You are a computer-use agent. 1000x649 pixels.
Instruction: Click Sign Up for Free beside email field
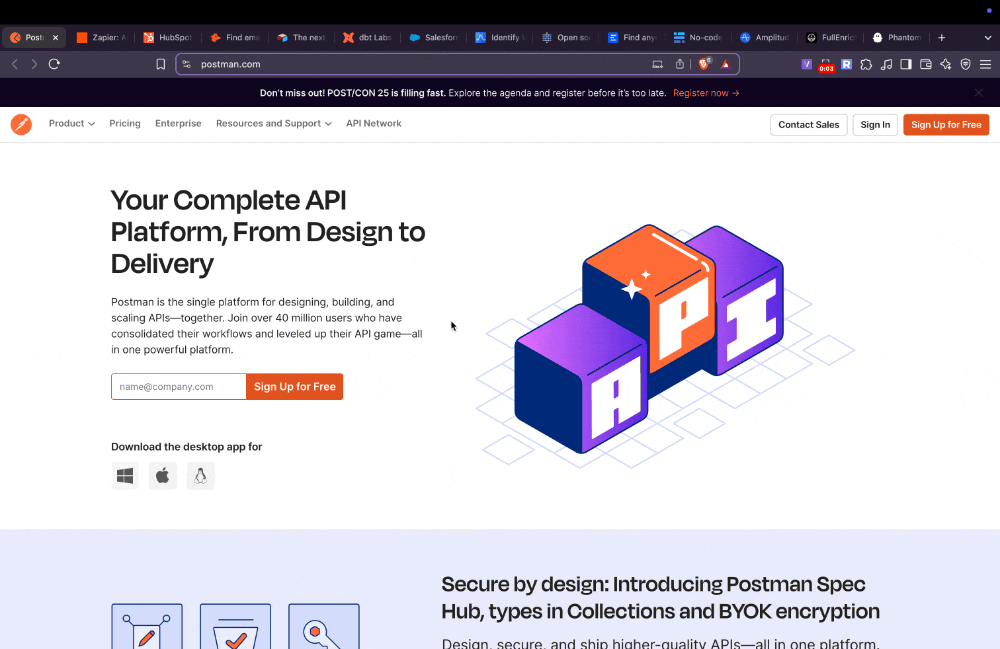[x=295, y=386]
